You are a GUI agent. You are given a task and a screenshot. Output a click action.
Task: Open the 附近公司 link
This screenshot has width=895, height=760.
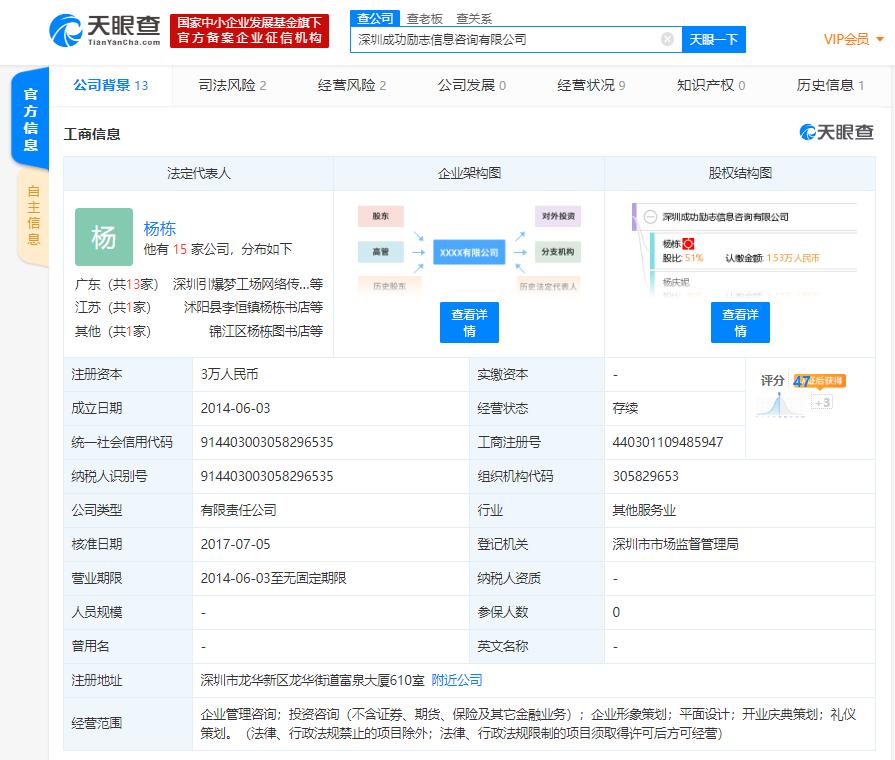(457, 680)
